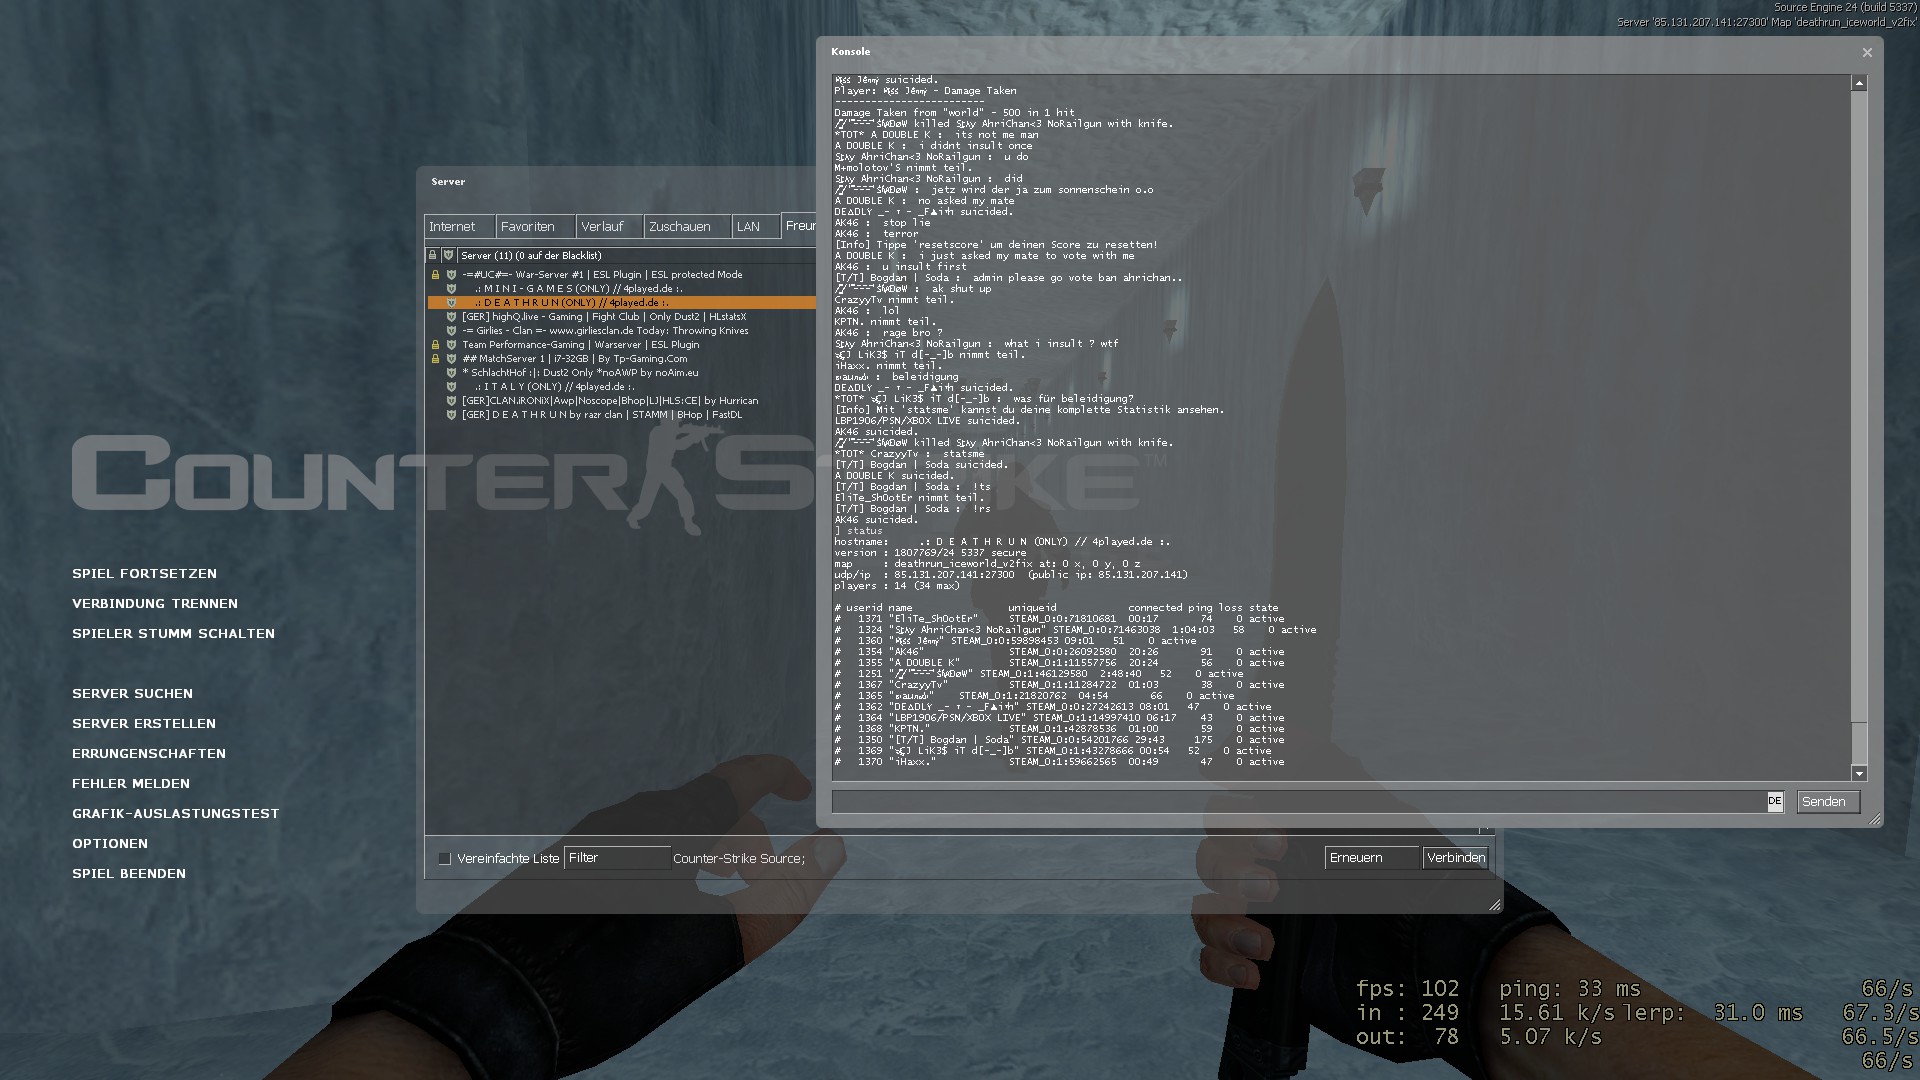Click the Verbinden button

[1456, 858]
